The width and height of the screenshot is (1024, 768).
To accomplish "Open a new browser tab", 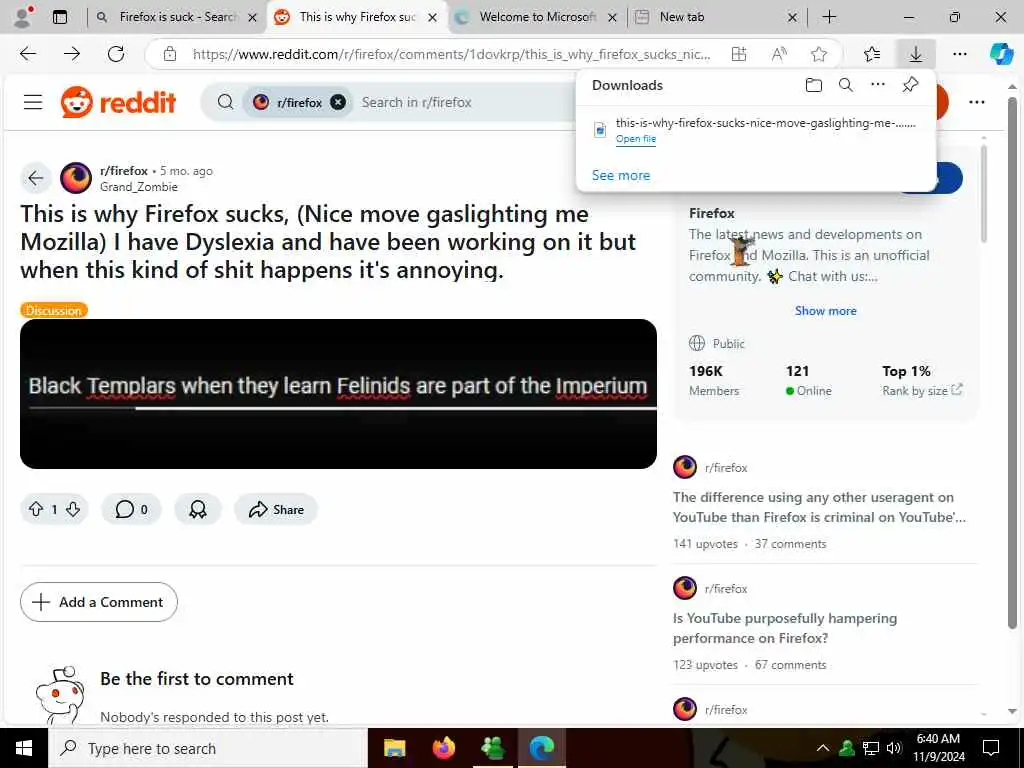I will (829, 17).
